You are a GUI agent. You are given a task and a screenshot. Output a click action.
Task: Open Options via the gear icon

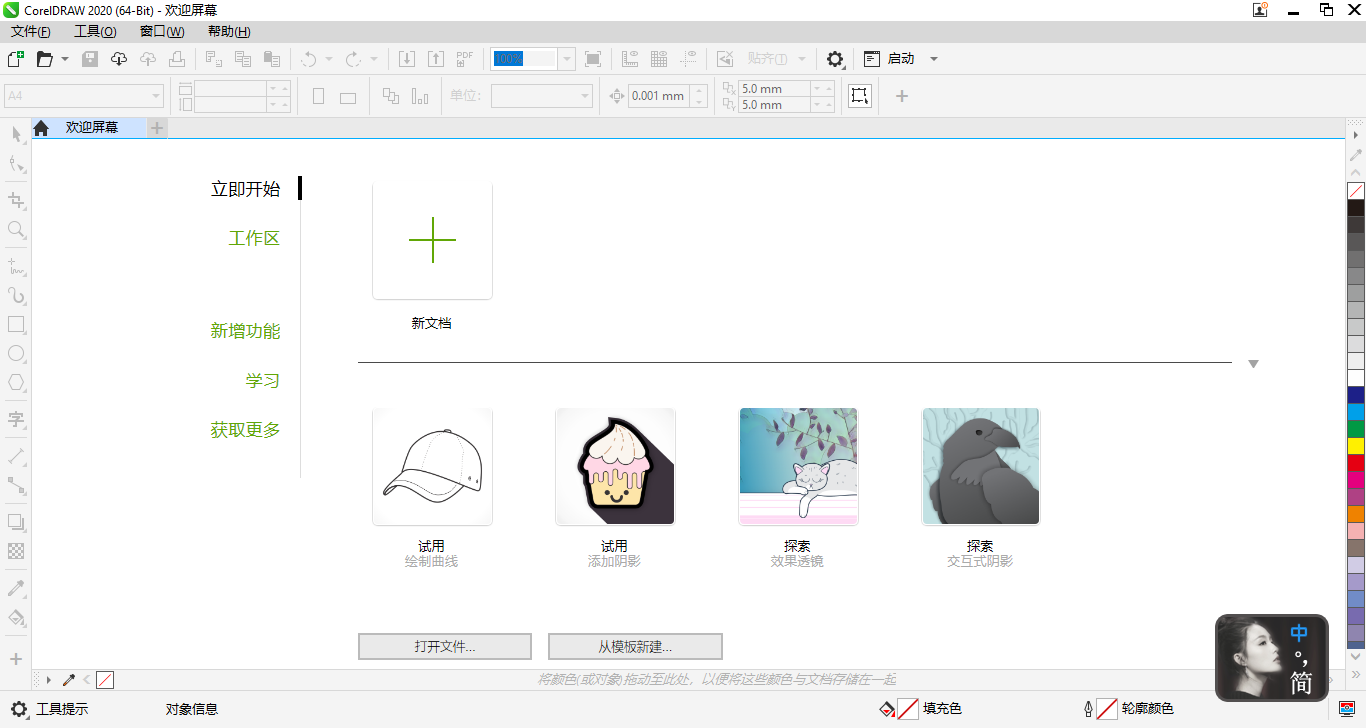tap(835, 59)
